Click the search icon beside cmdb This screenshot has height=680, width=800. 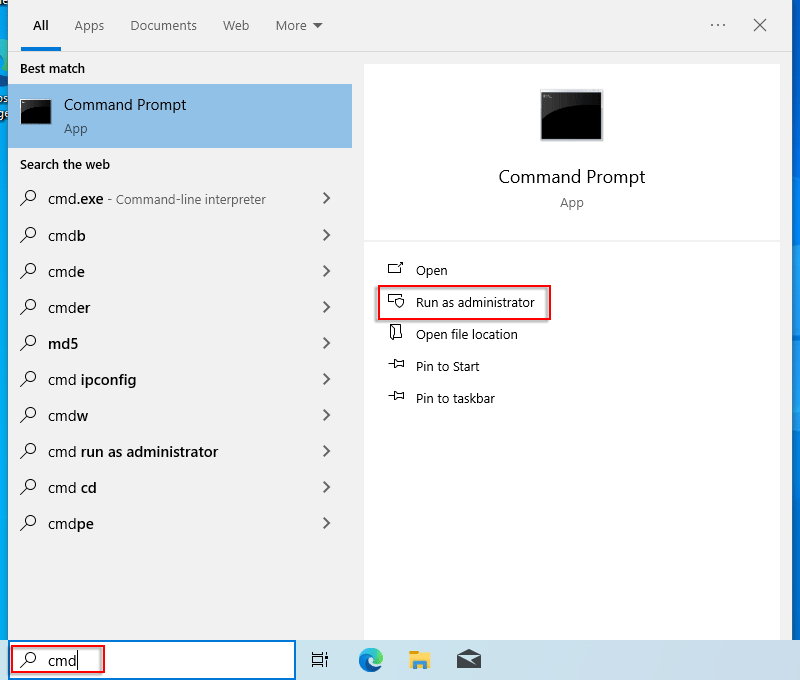(x=29, y=235)
